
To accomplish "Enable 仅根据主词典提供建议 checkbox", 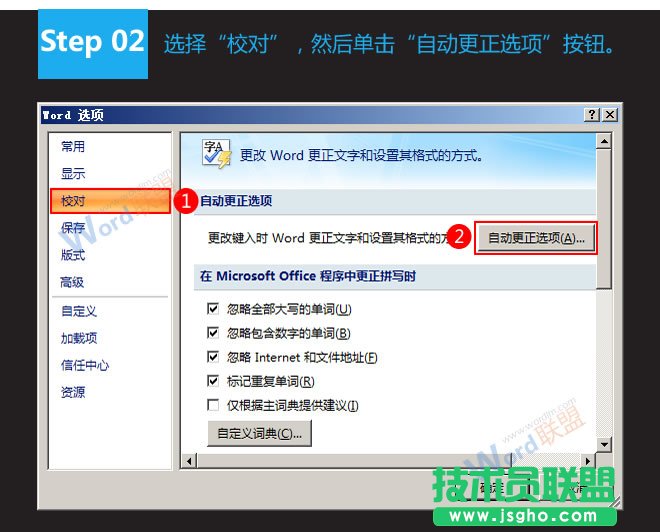I will tap(212, 405).
